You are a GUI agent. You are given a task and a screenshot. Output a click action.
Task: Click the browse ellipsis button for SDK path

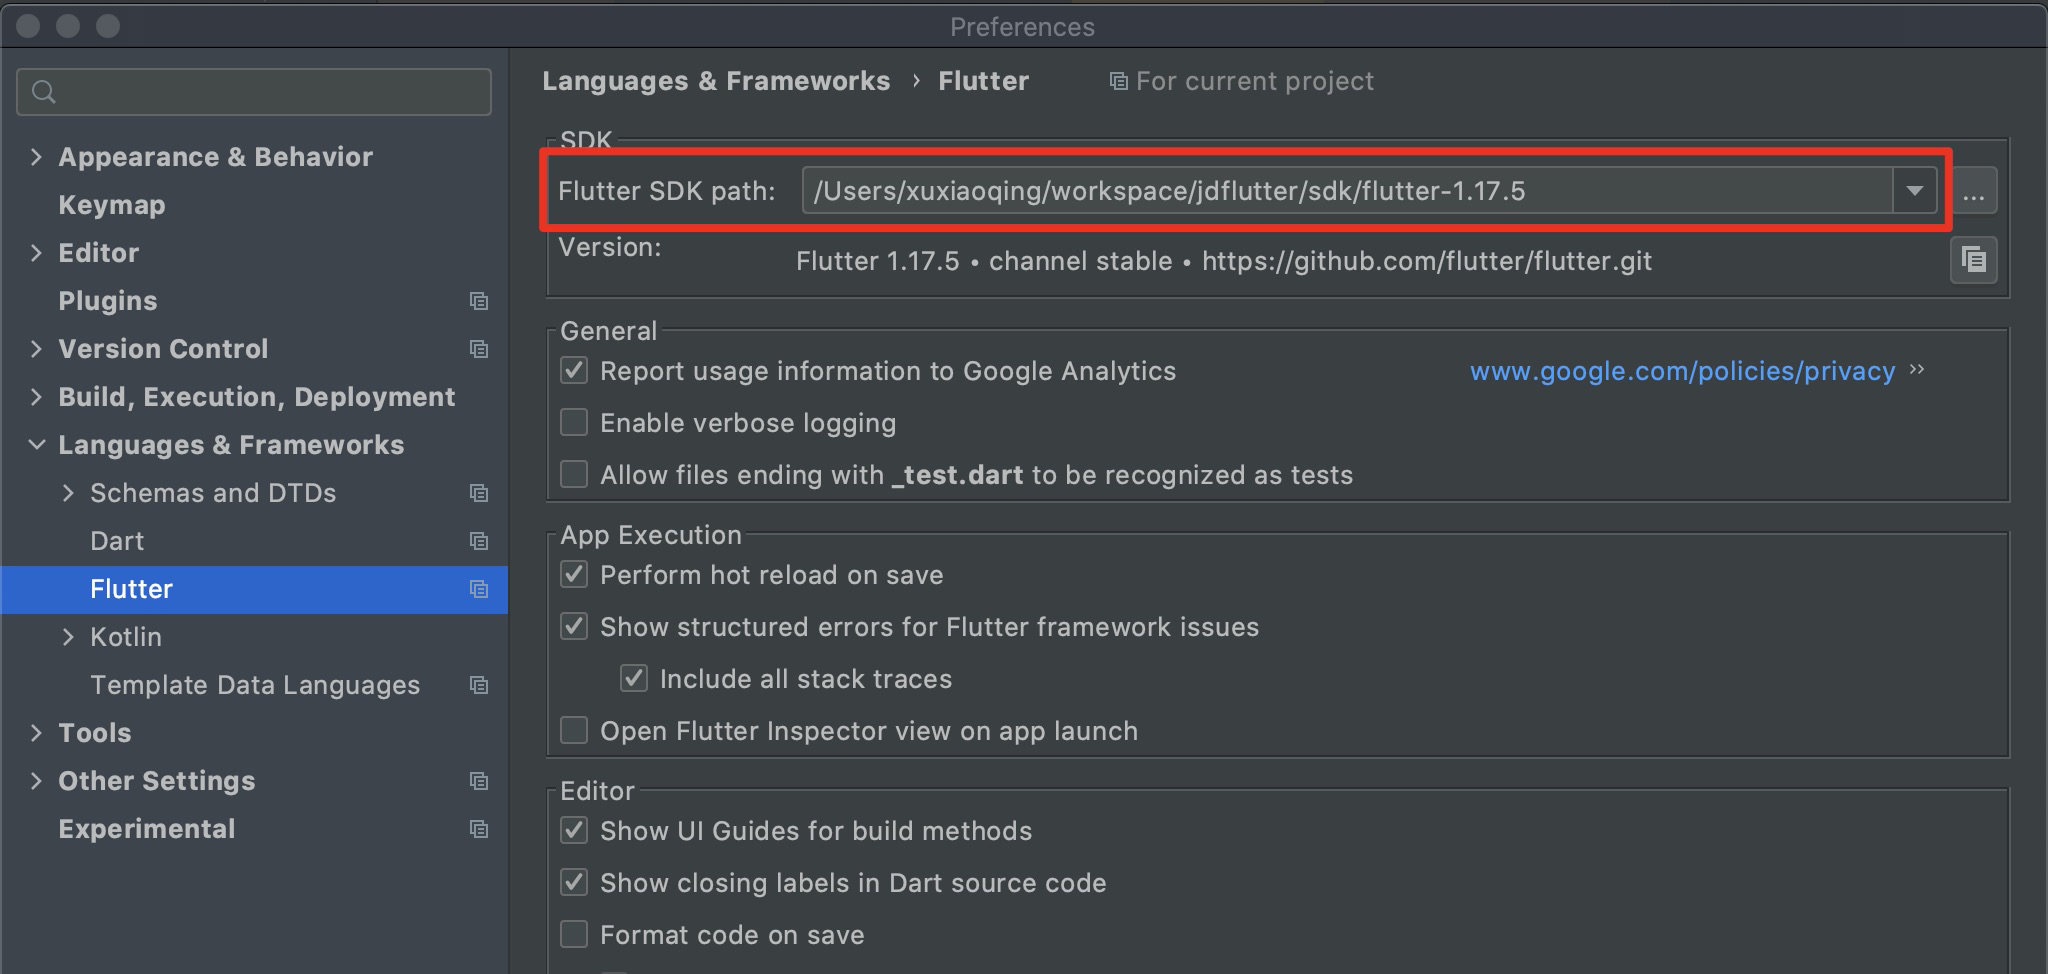pos(1973,191)
